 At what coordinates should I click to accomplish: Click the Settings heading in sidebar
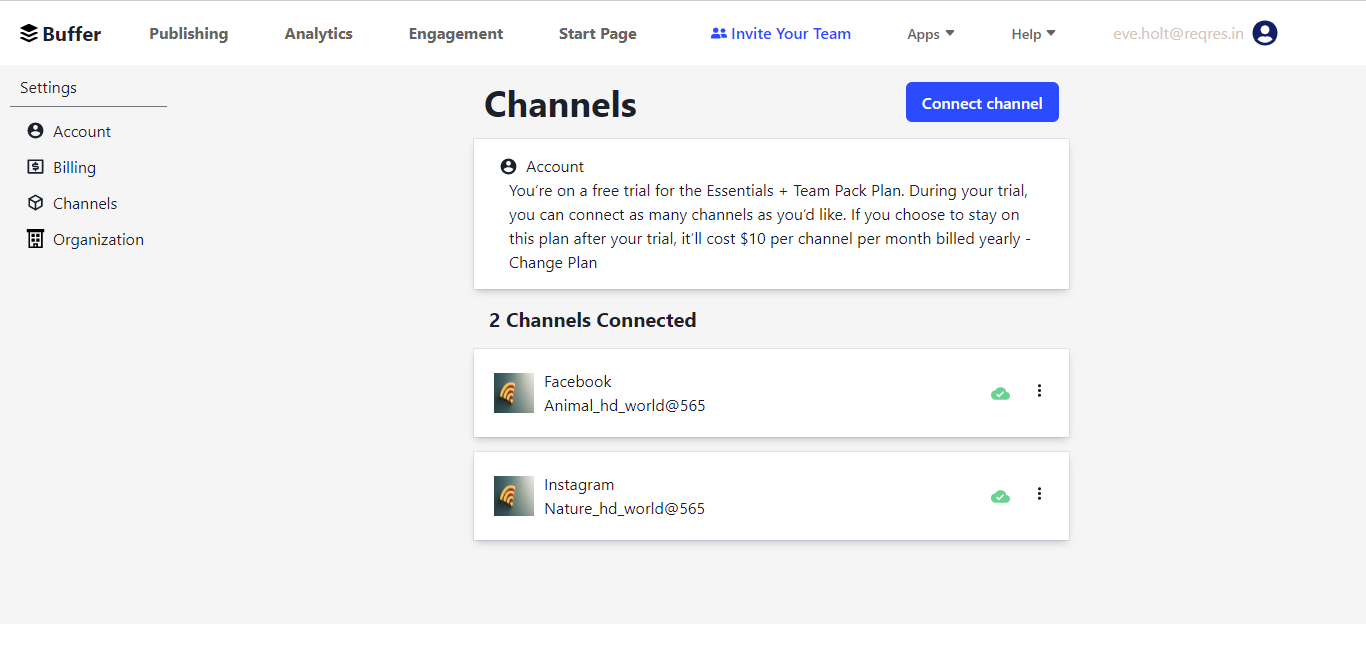coord(48,88)
